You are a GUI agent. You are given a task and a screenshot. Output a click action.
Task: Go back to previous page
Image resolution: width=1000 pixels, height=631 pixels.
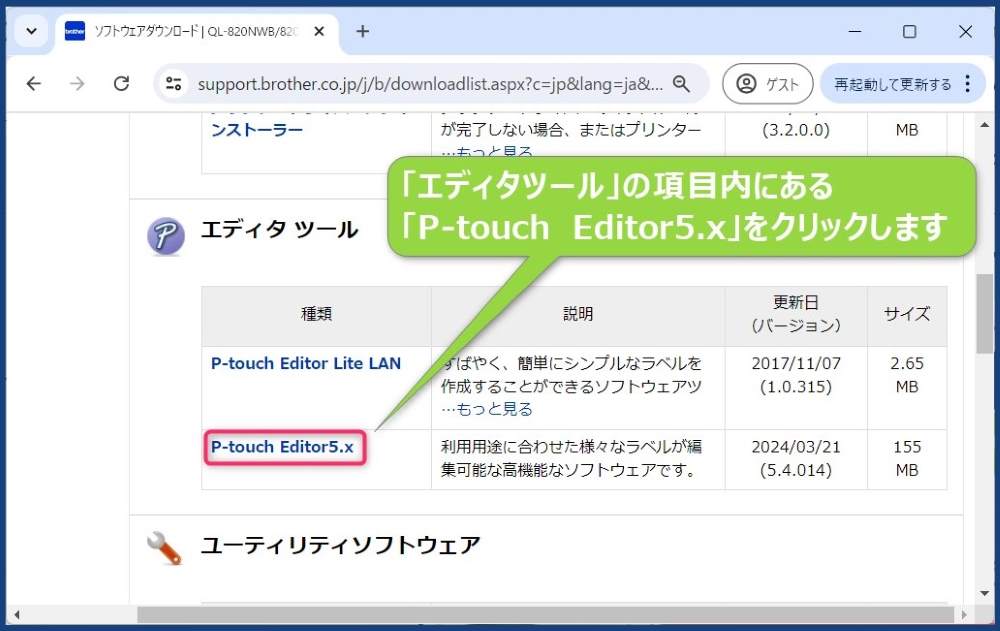click(x=34, y=84)
